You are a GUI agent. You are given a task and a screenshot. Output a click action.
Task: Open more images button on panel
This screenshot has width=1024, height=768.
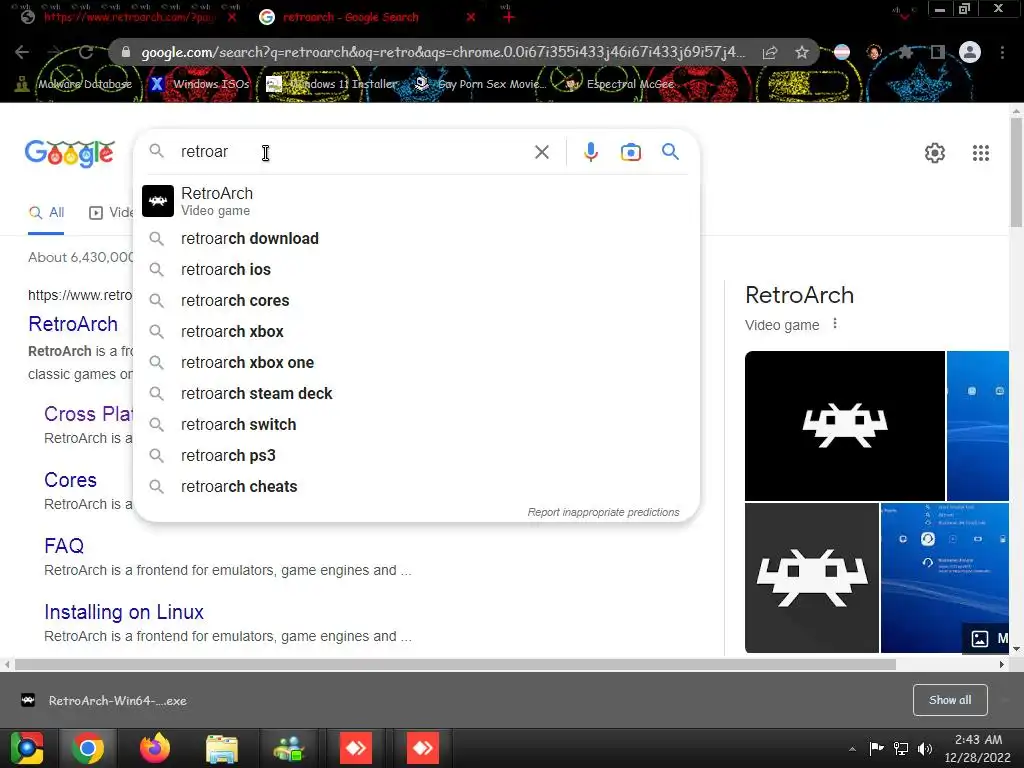(986, 638)
